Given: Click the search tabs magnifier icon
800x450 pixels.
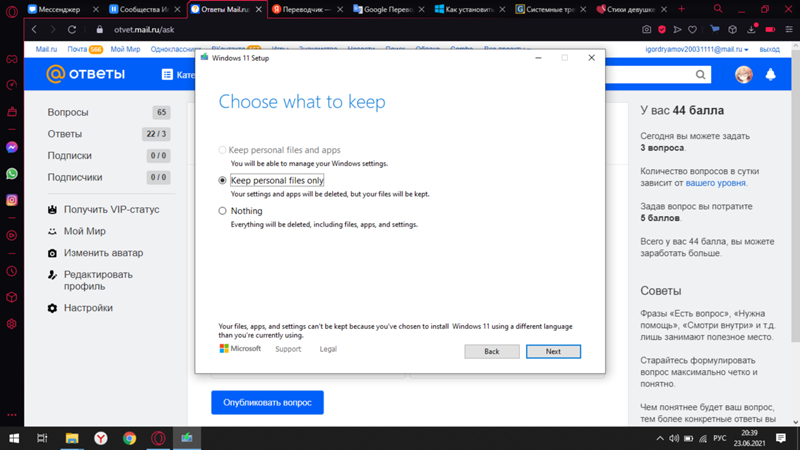Looking at the screenshot, I should [718, 9].
